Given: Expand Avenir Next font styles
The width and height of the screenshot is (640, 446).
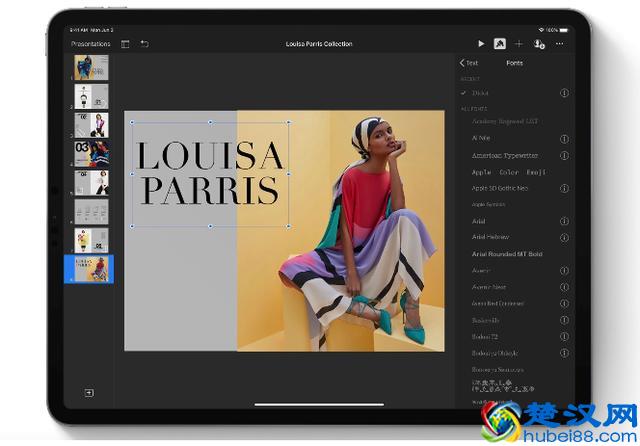Looking at the screenshot, I should click(564, 287).
